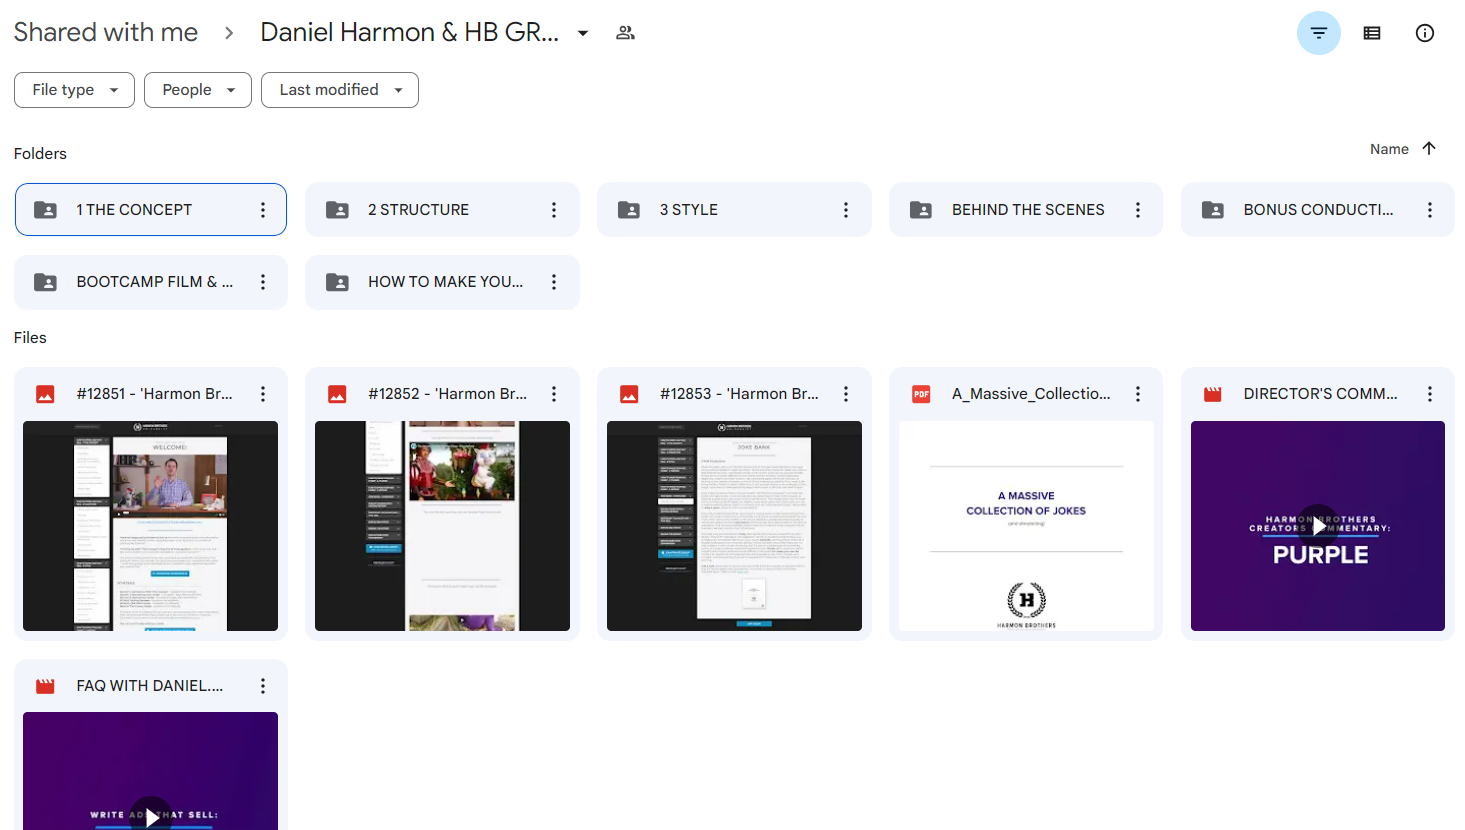Select the #12851 - 'Harmon Br... file name
The image size is (1465, 830).
(154, 394)
